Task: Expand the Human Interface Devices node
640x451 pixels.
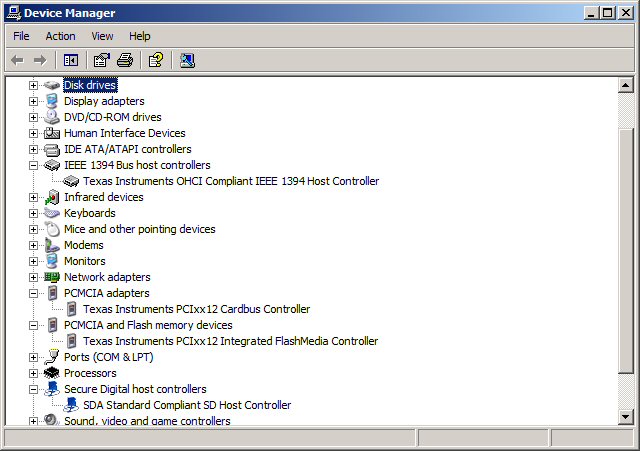Action: pos(33,133)
